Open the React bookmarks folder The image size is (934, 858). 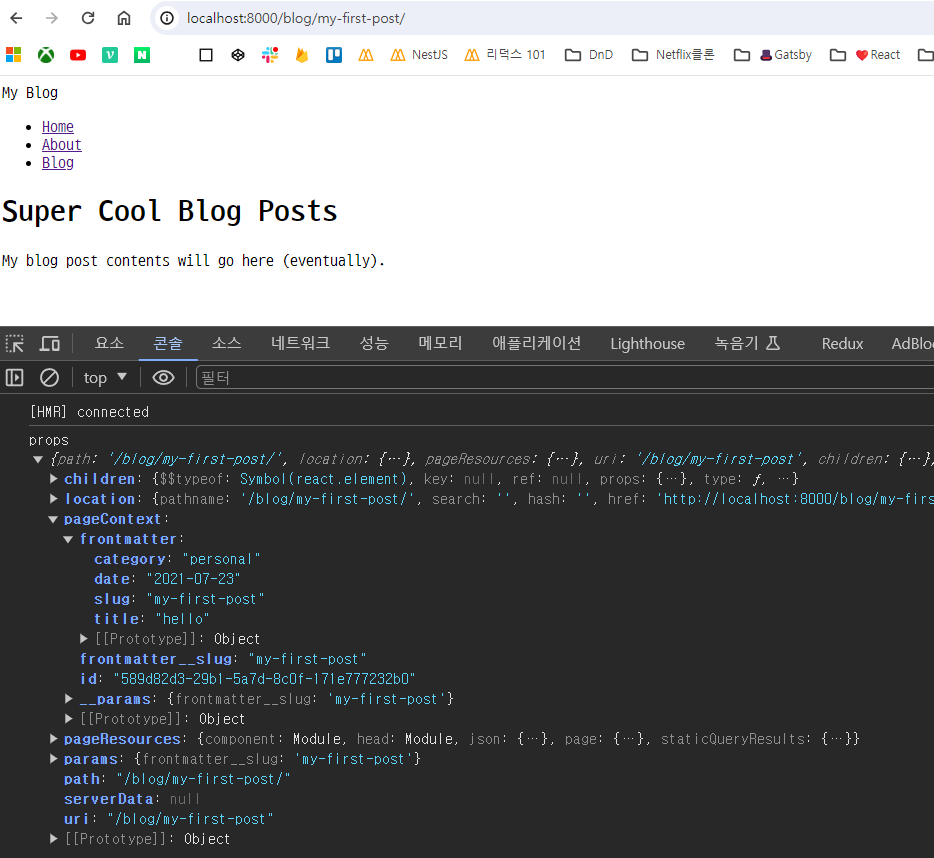(864, 55)
